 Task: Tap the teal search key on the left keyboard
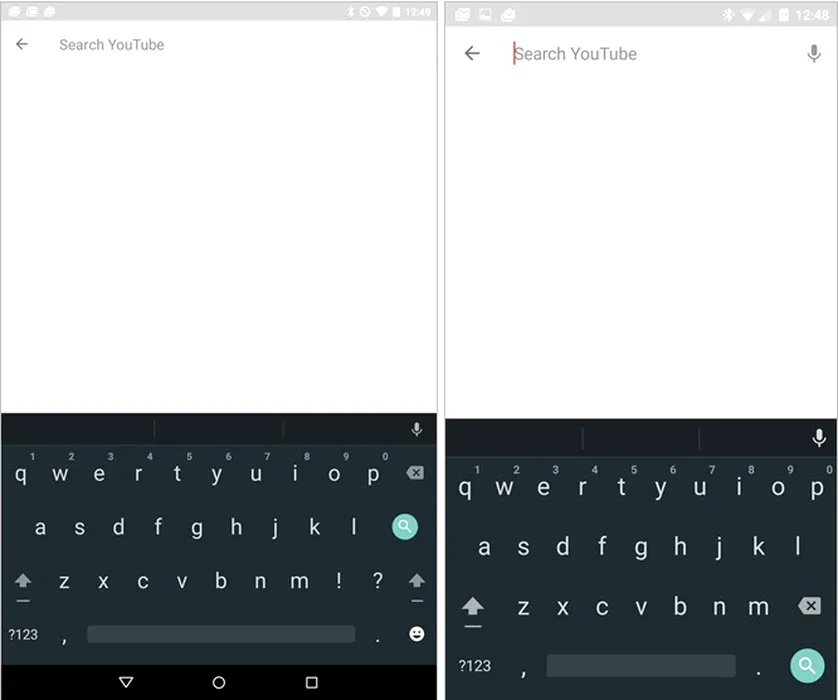(405, 527)
